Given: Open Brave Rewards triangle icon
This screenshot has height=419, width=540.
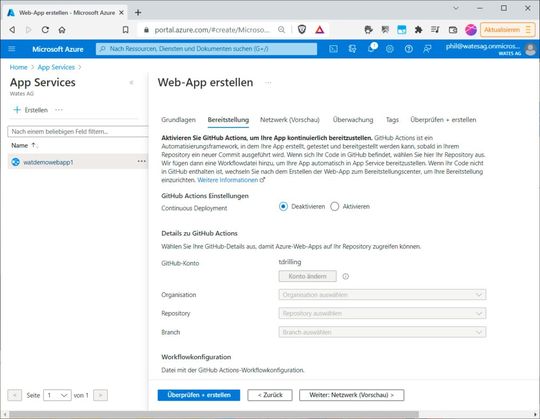Looking at the screenshot, I should point(320,30).
